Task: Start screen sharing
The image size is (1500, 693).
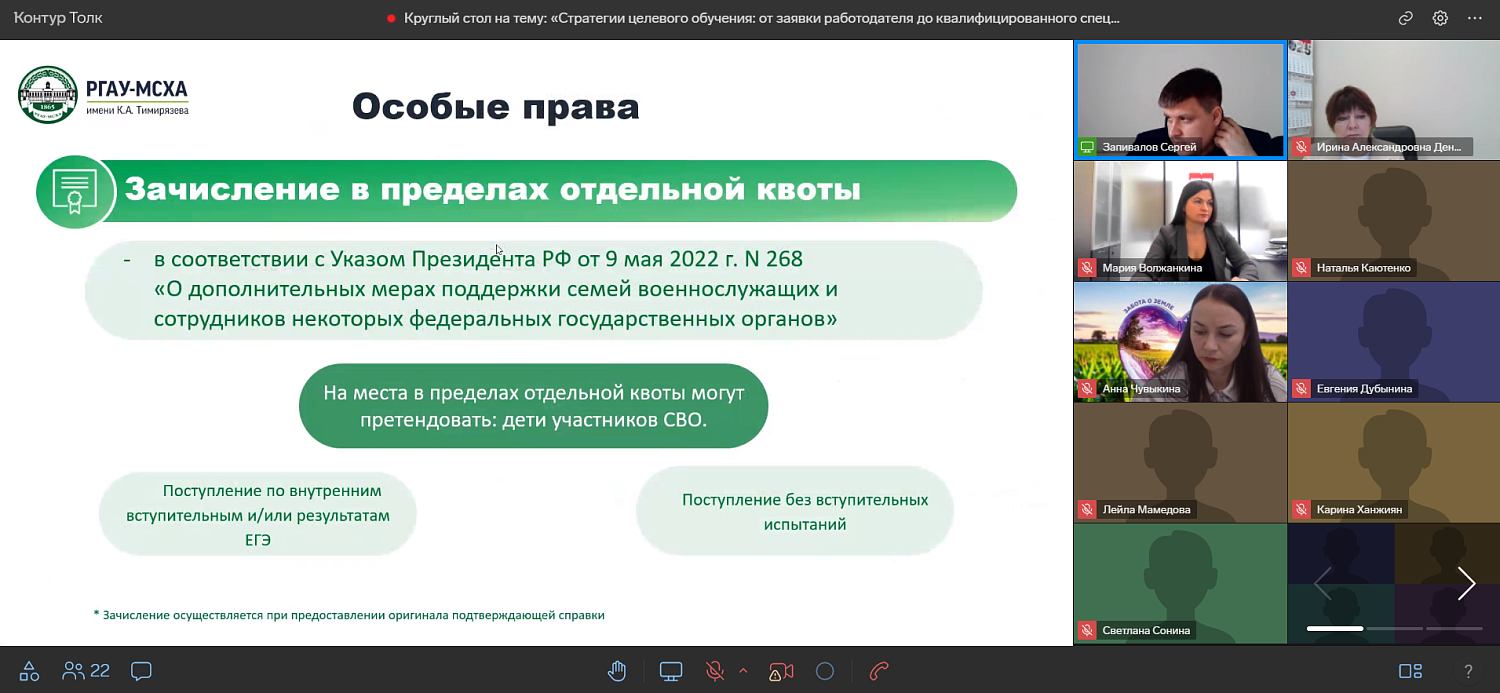Action: coord(670,671)
